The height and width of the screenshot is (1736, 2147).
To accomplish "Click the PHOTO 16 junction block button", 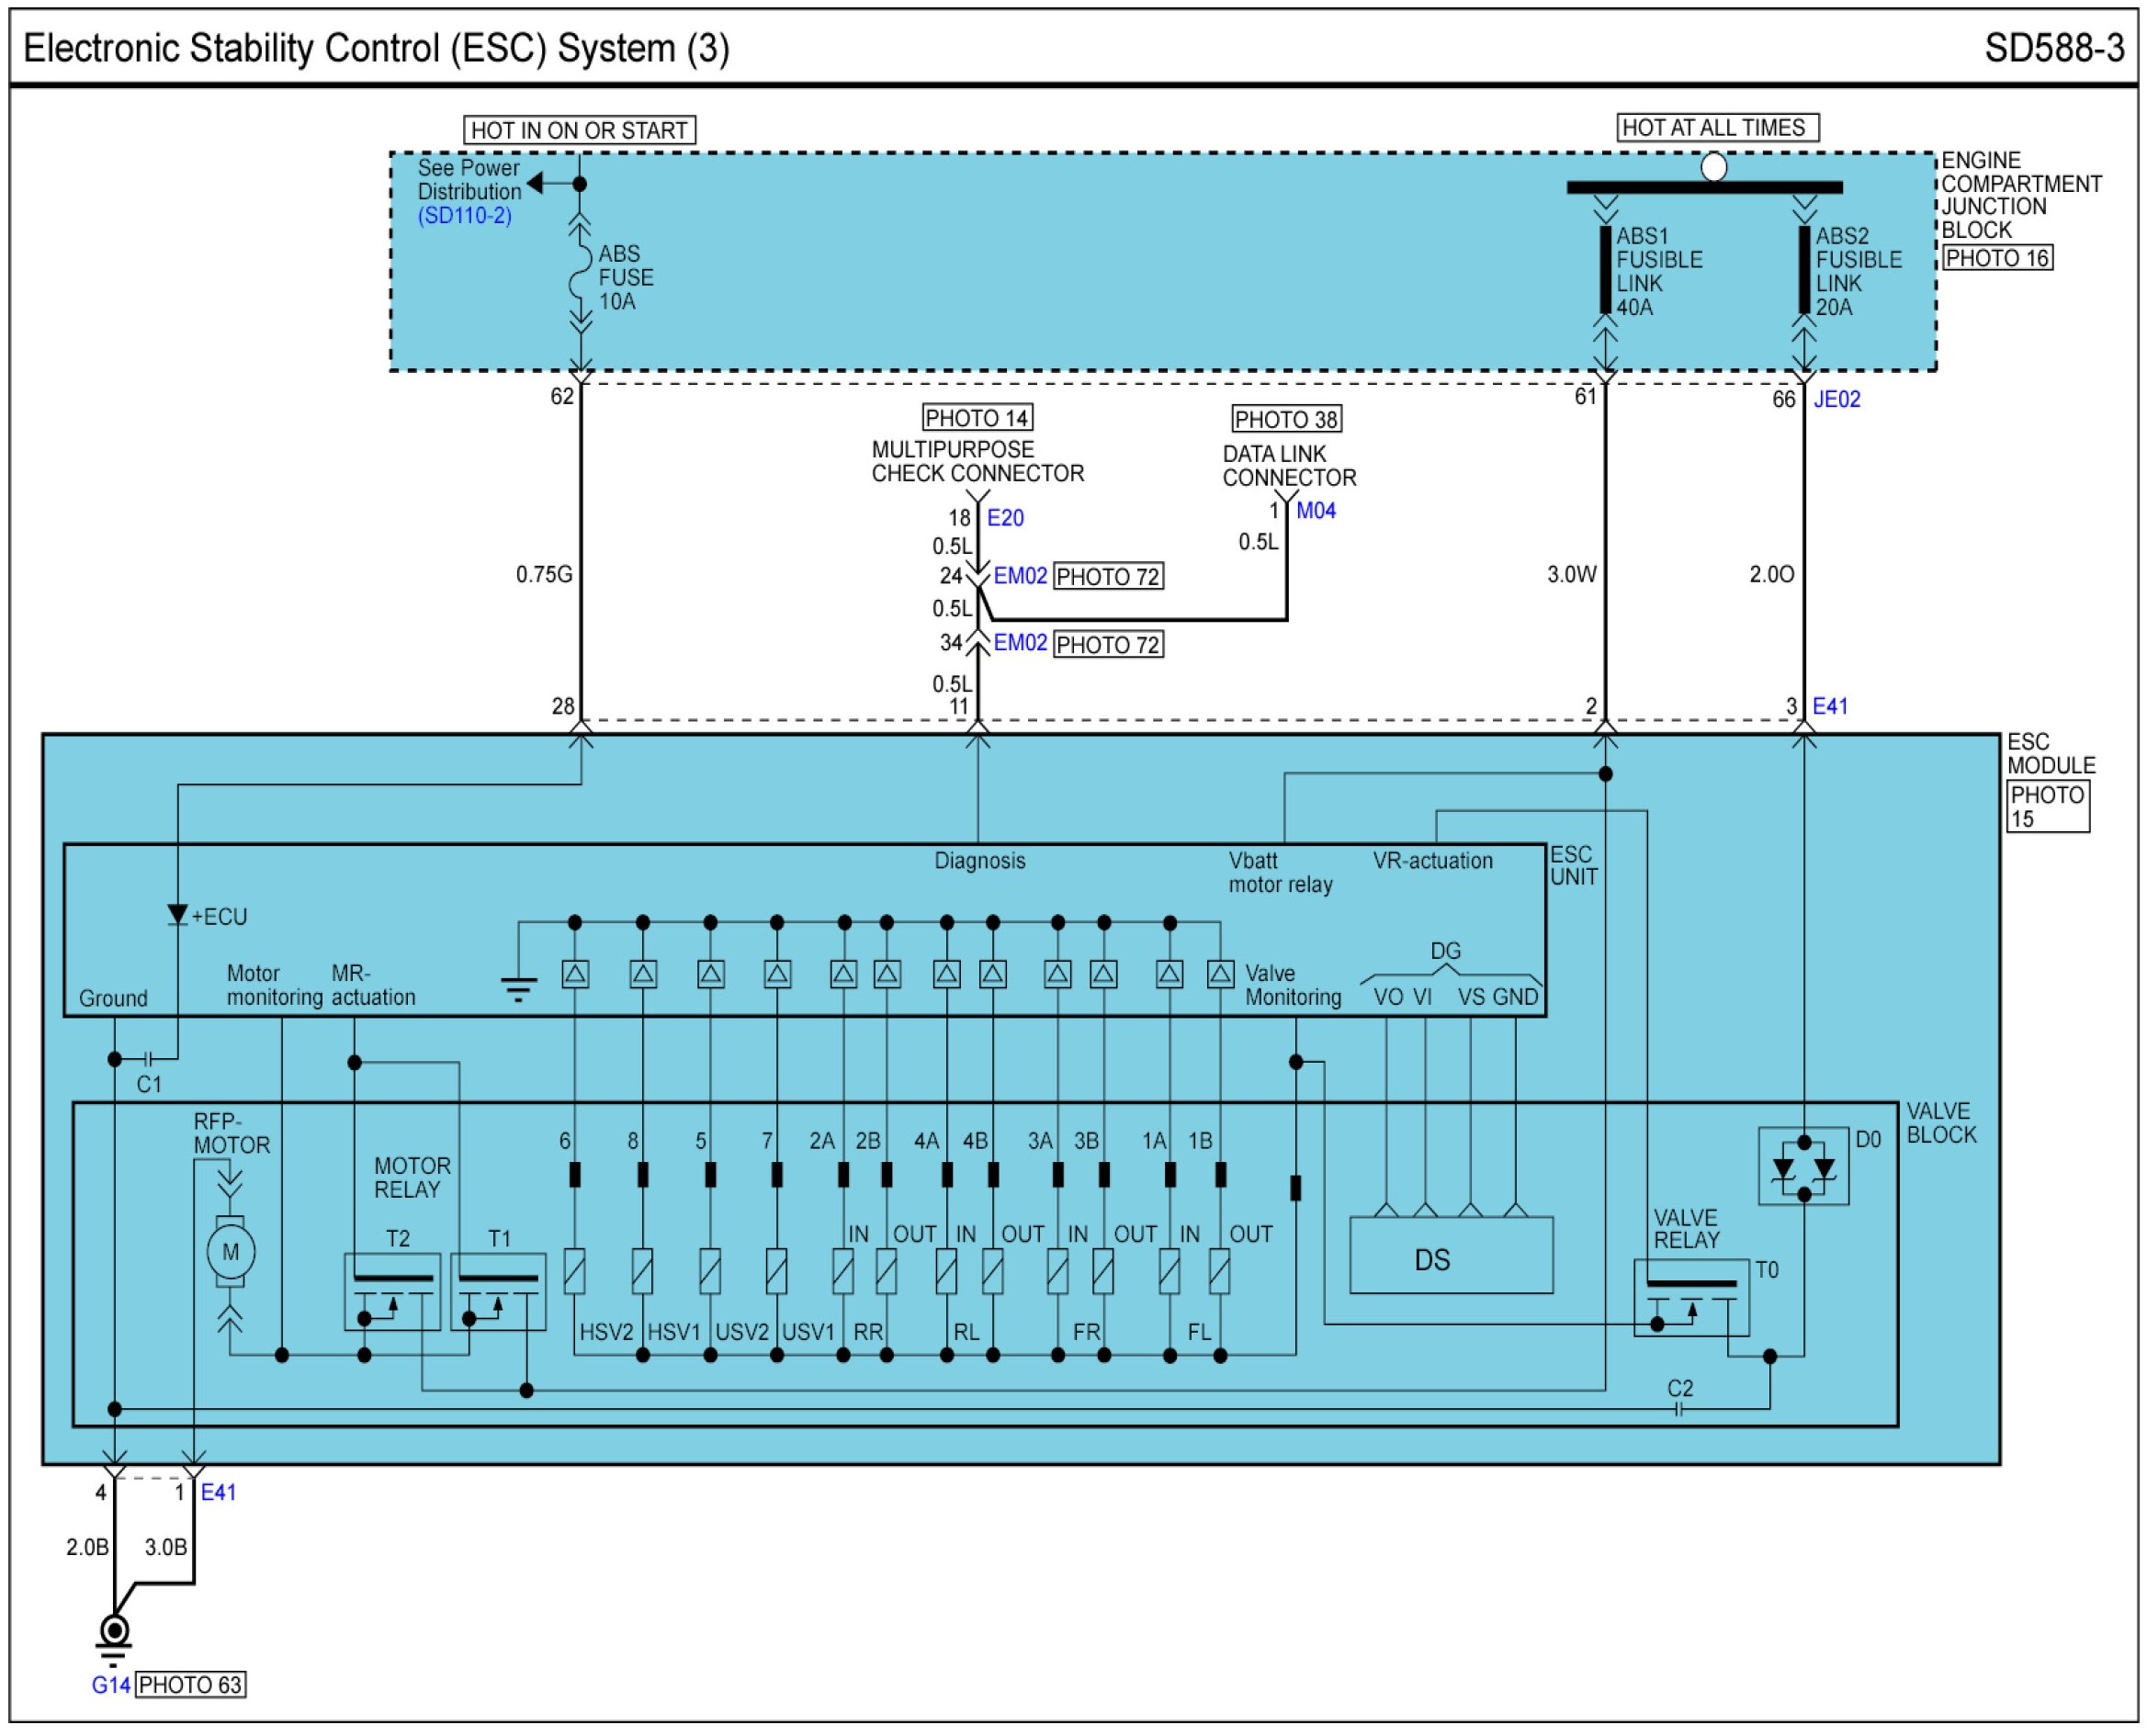I will [1997, 258].
